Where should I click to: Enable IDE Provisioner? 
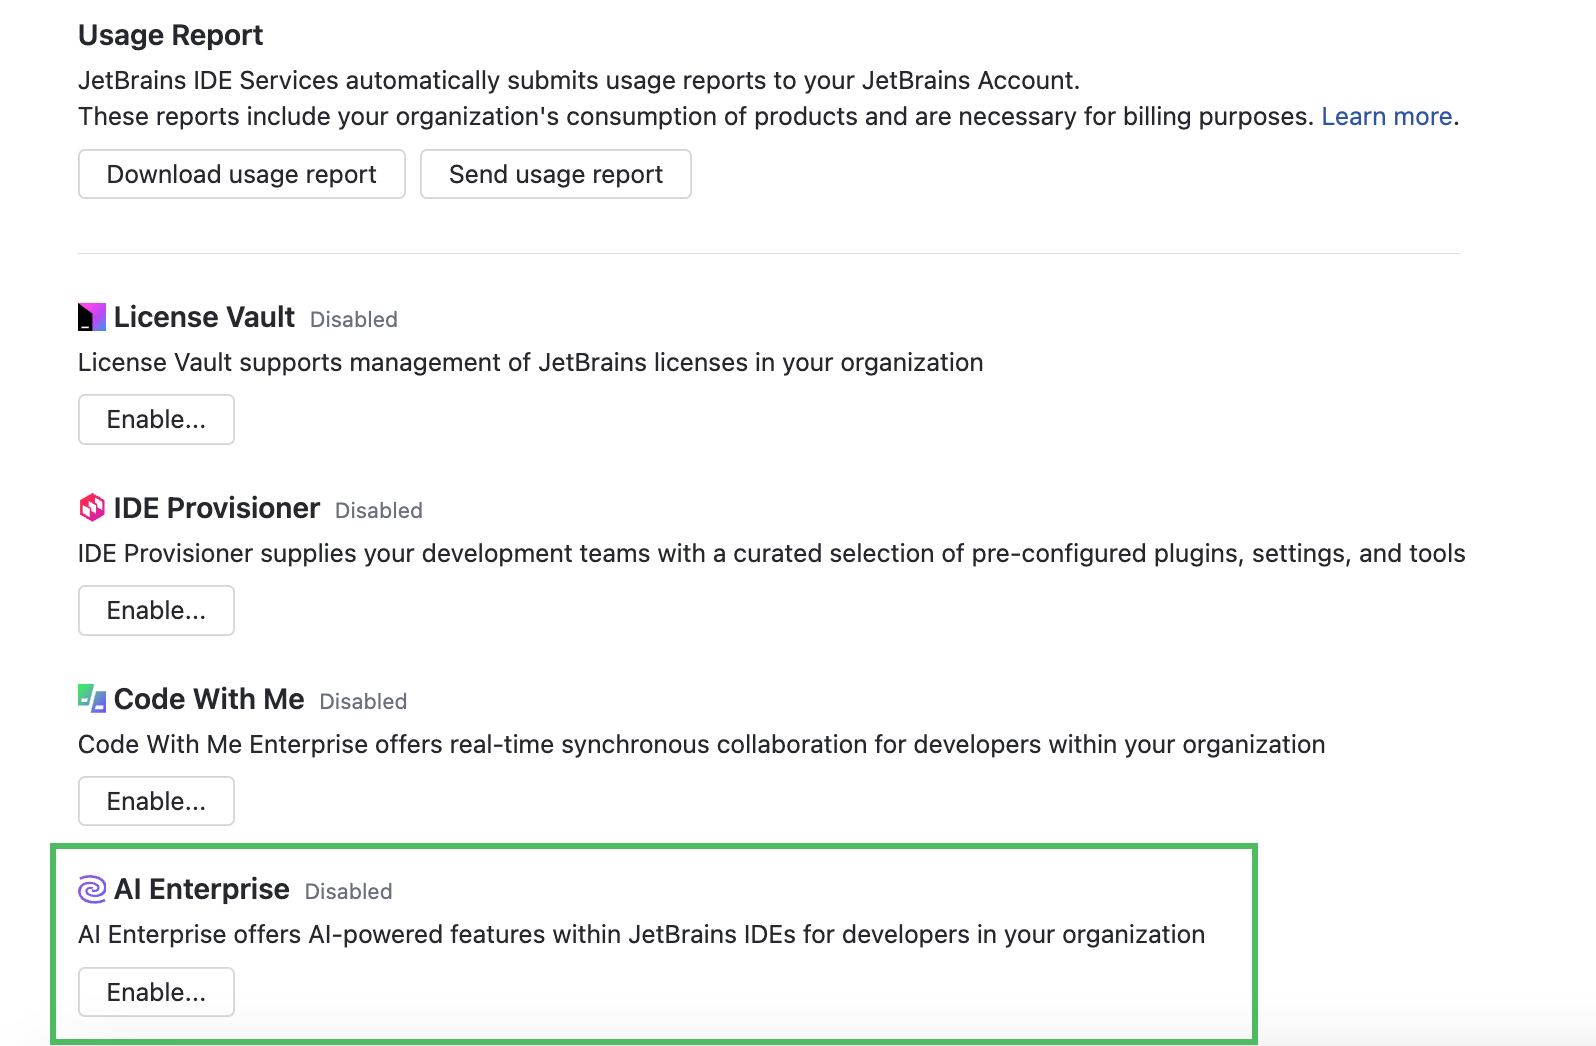[x=155, y=610]
